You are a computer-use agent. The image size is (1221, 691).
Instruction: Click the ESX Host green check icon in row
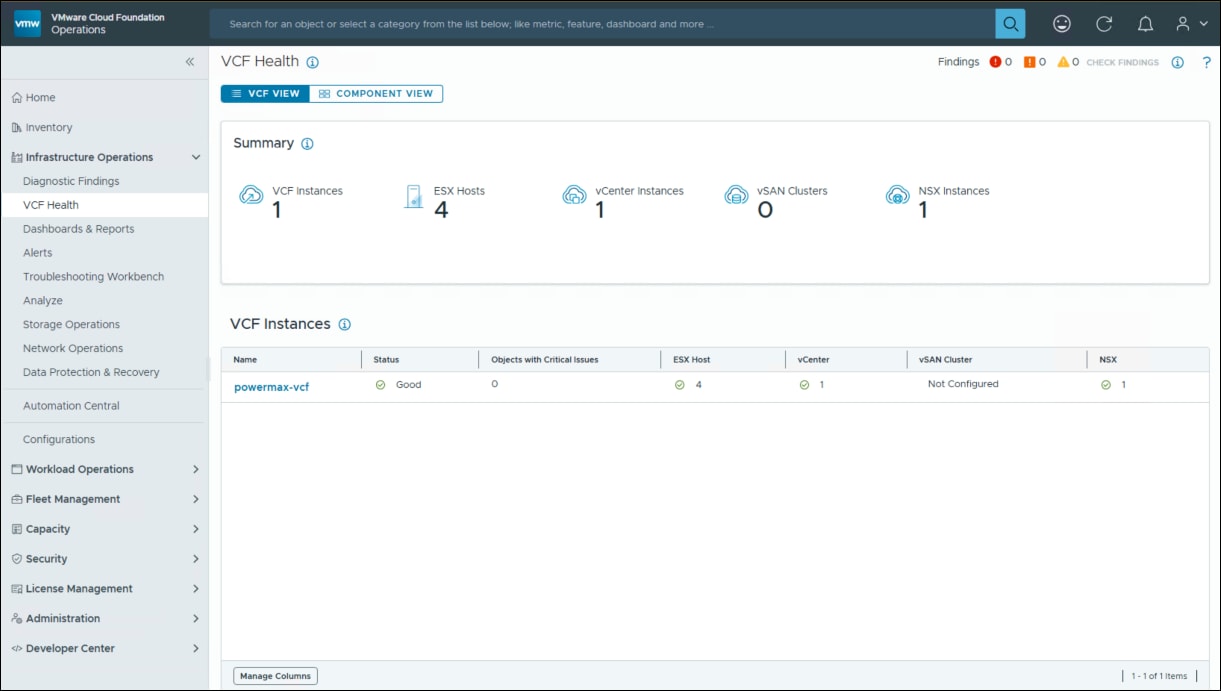click(x=680, y=385)
